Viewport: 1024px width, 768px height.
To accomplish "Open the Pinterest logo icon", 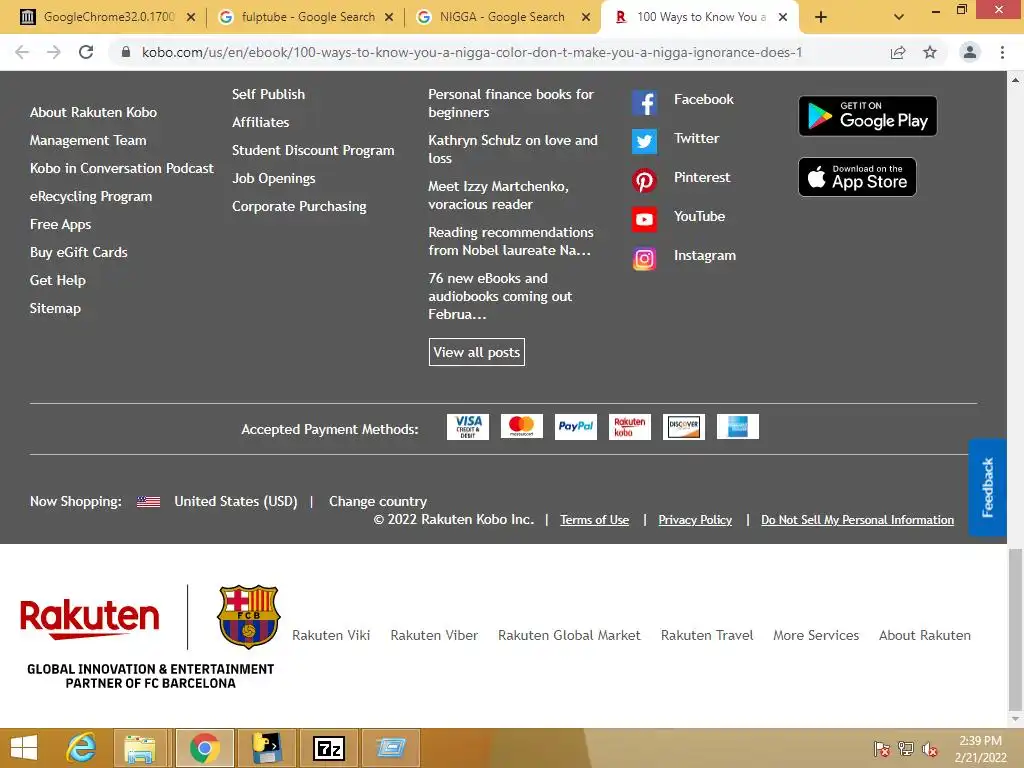I will coord(644,181).
